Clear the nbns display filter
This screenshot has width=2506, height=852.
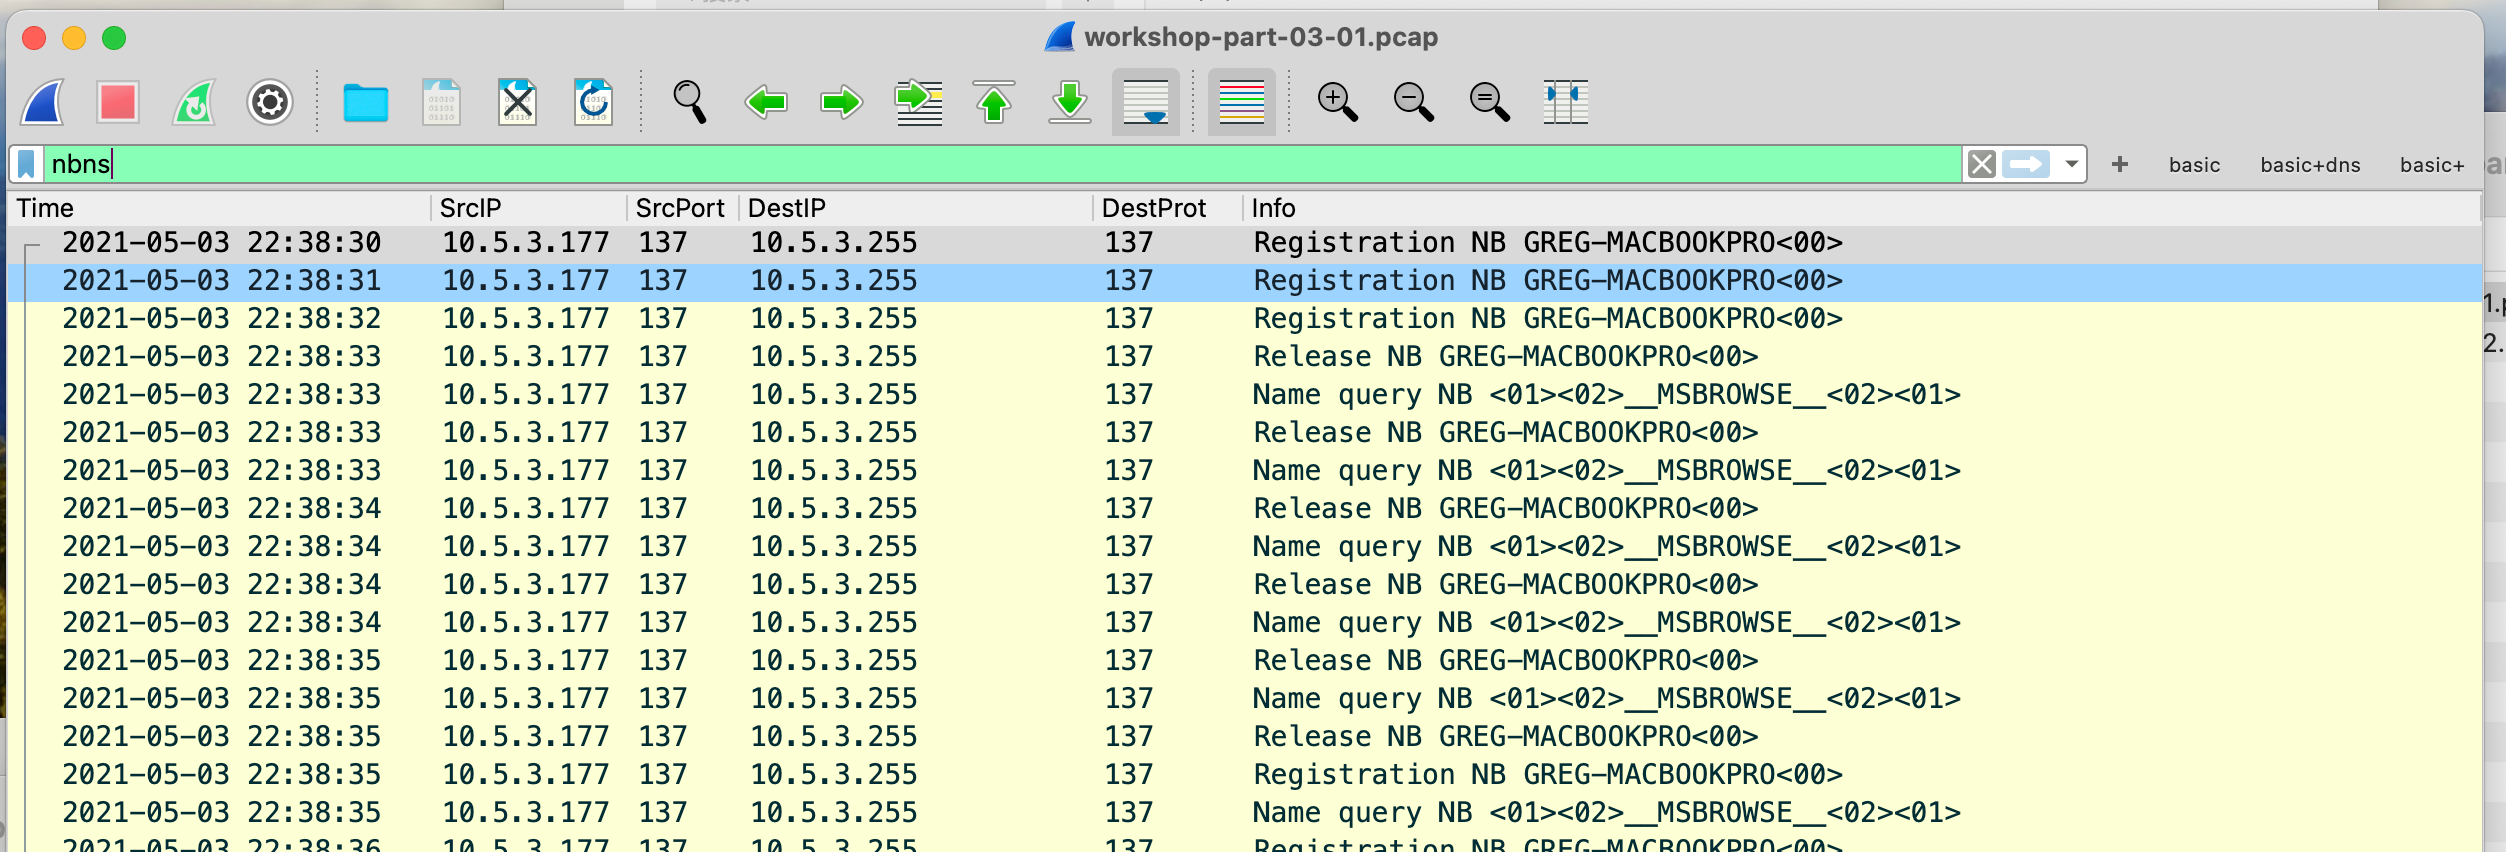pos(1981,164)
